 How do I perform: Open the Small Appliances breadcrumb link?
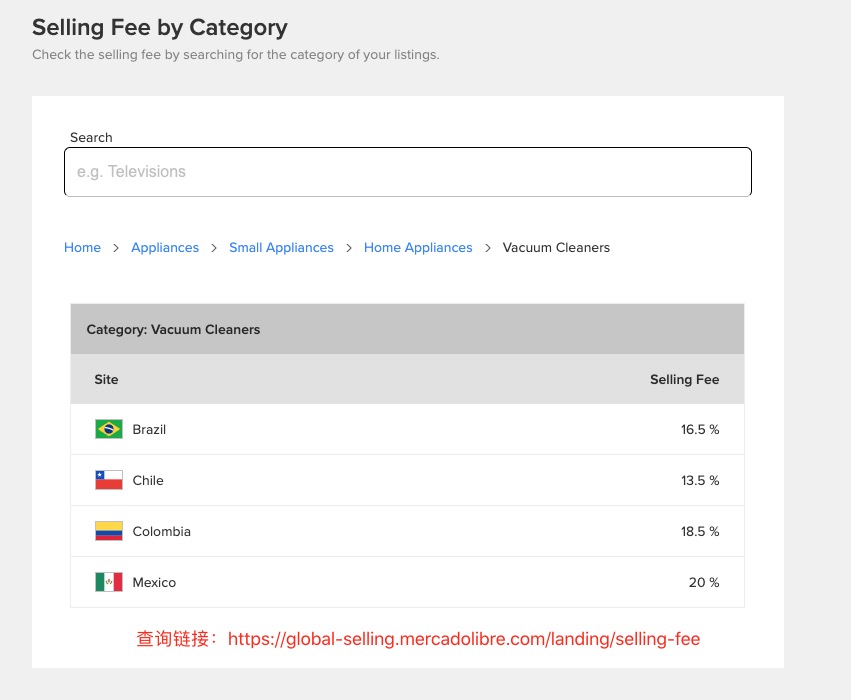point(281,247)
